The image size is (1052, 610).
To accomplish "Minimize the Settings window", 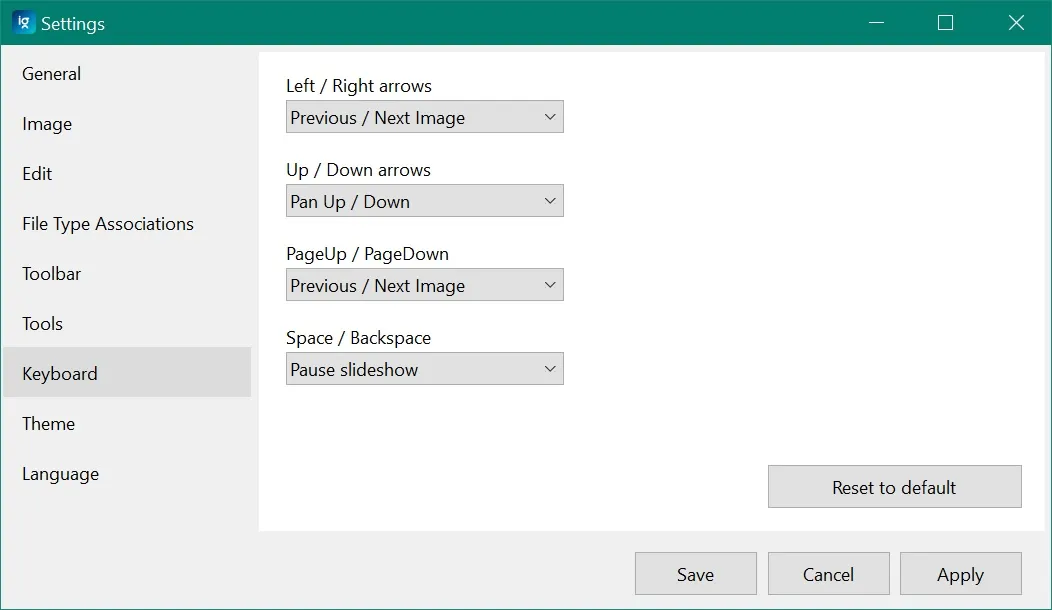I will (876, 23).
